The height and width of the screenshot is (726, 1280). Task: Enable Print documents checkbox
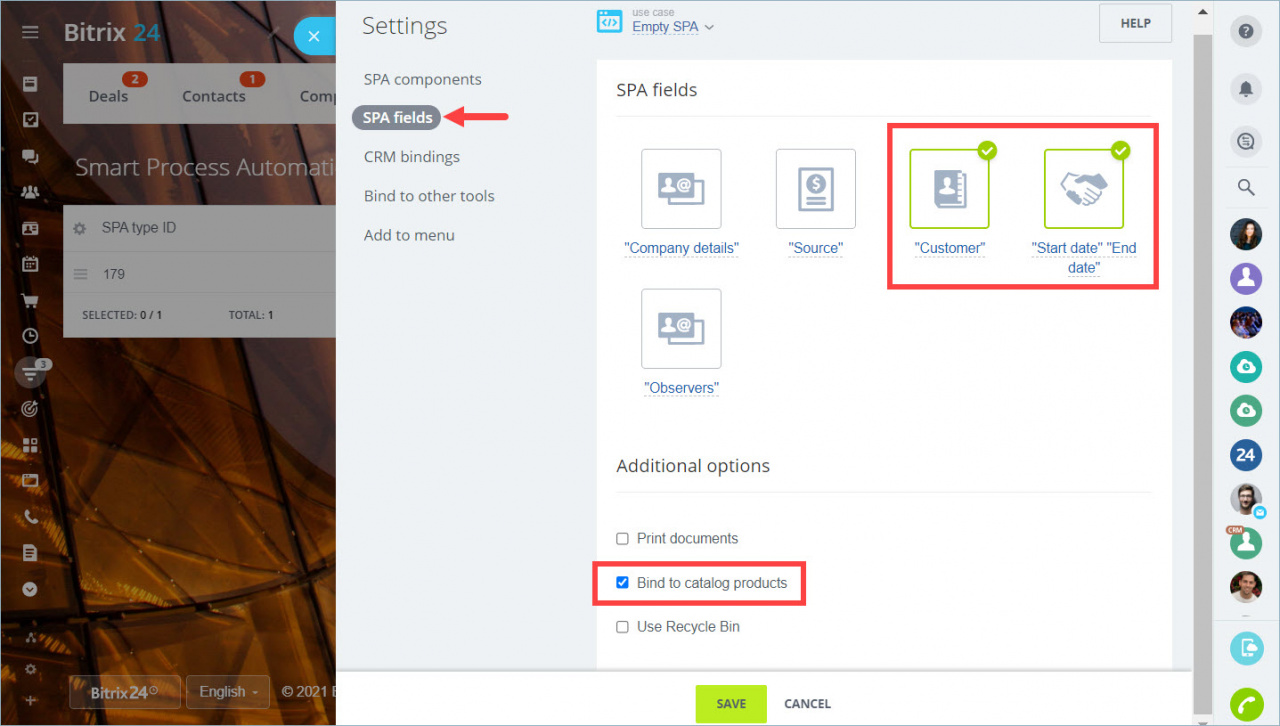click(622, 538)
